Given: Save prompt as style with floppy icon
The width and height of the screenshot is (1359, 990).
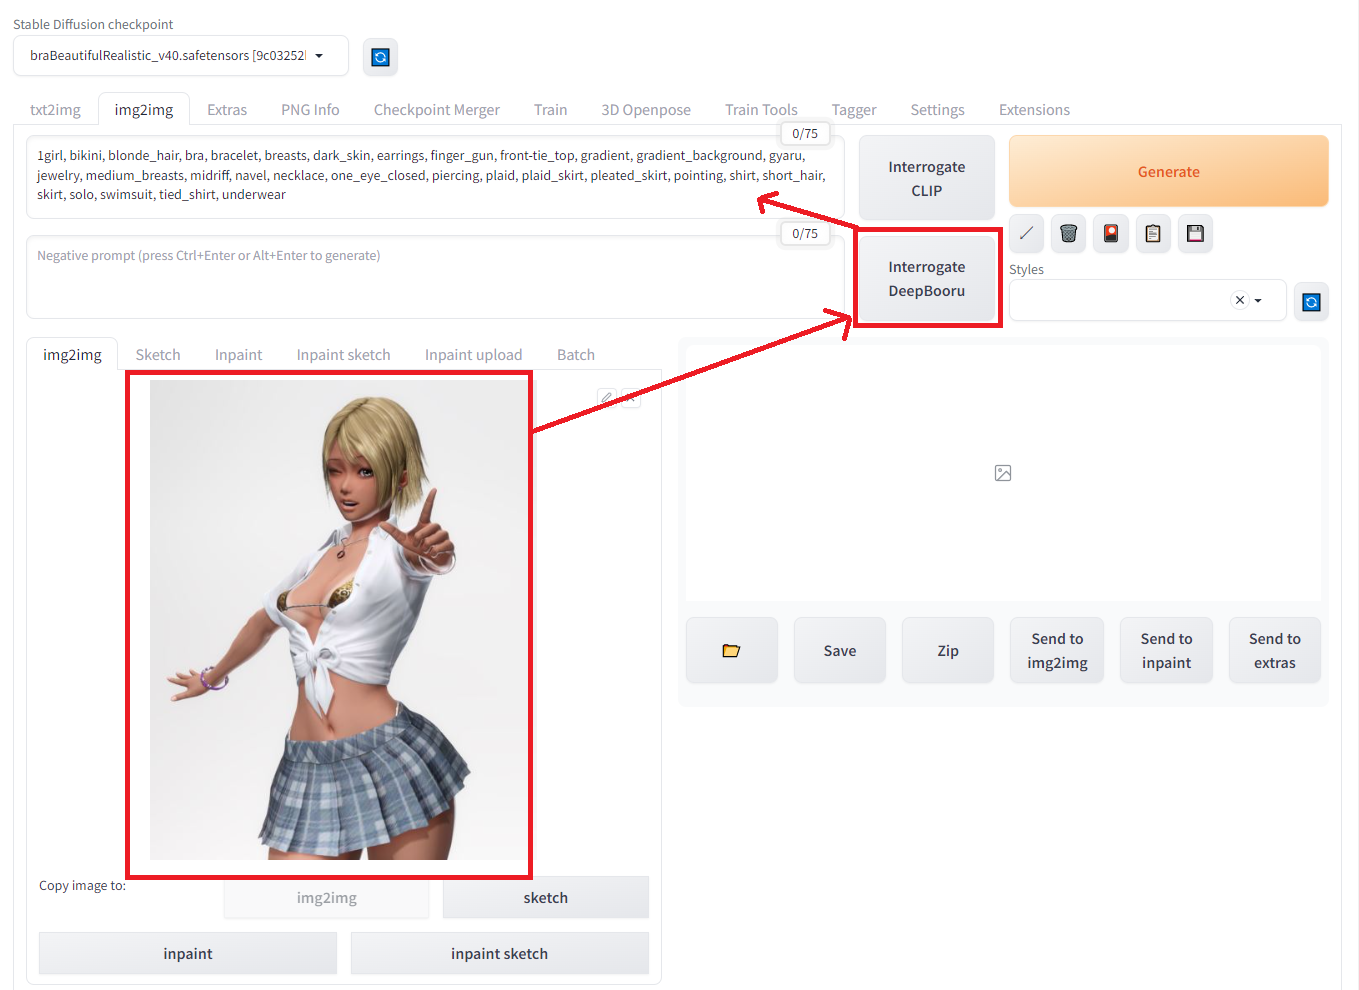Looking at the screenshot, I should pyautogui.click(x=1195, y=234).
